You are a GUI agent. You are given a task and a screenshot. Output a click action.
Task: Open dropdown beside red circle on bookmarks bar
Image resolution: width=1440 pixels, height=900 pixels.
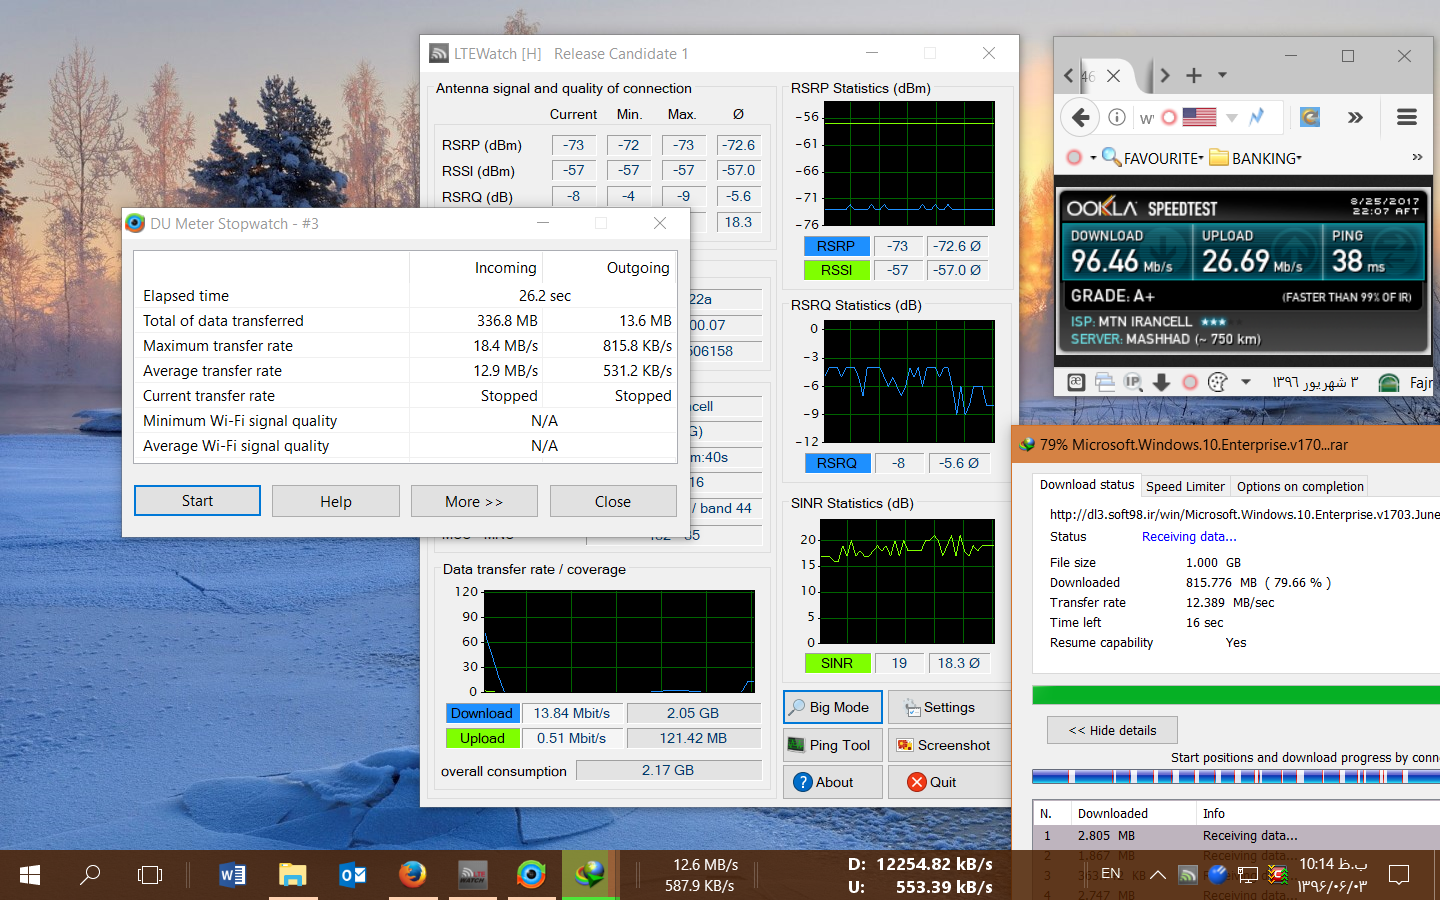point(1093,158)
